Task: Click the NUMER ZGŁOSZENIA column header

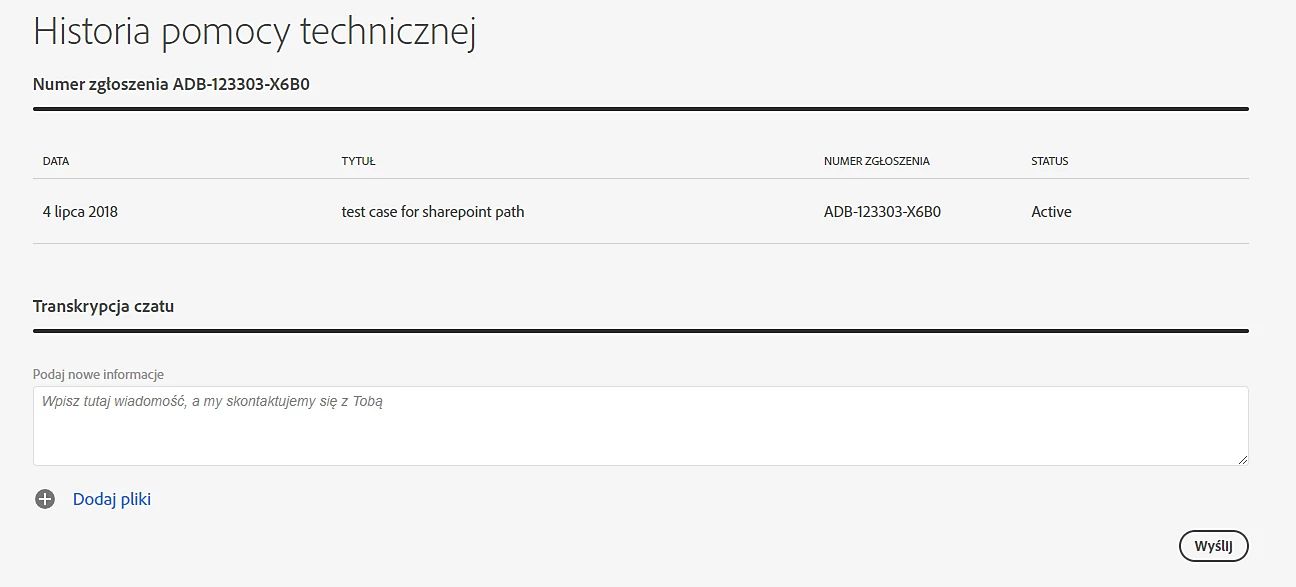Action: (x=876, y=161)
